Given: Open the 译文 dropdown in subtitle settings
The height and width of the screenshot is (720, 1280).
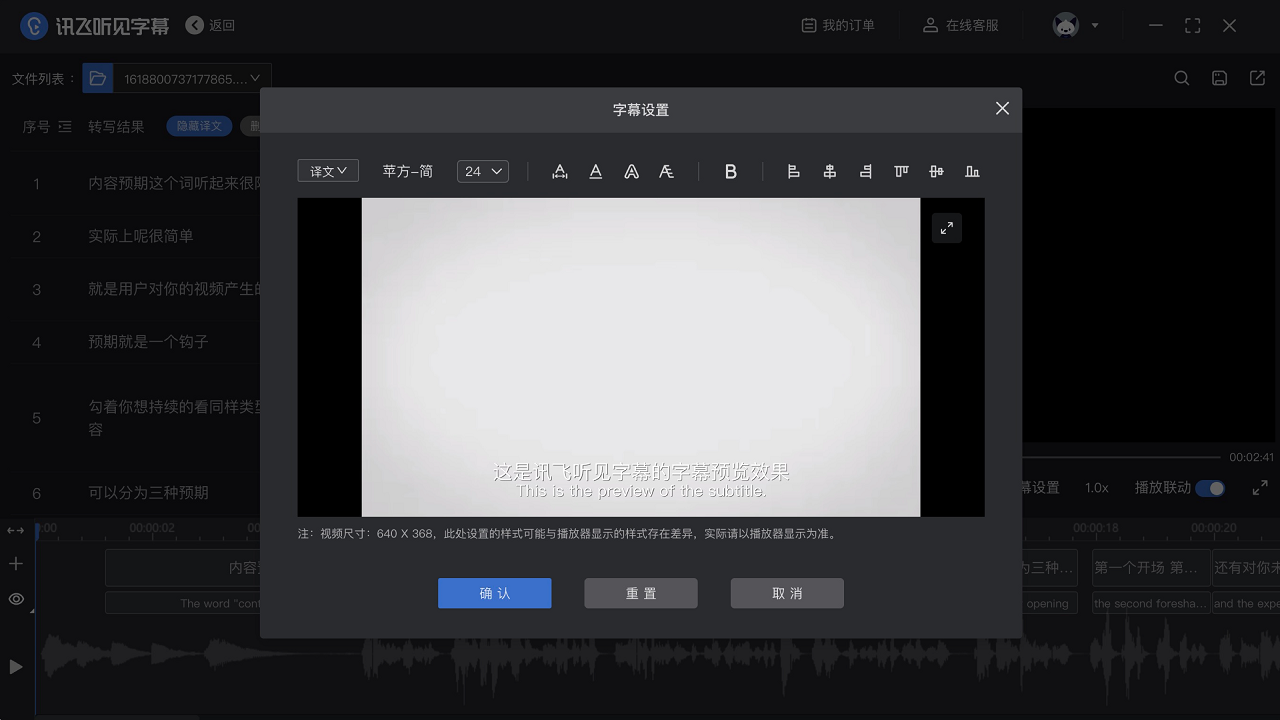Looking at the screenshot, I should 328,171.
